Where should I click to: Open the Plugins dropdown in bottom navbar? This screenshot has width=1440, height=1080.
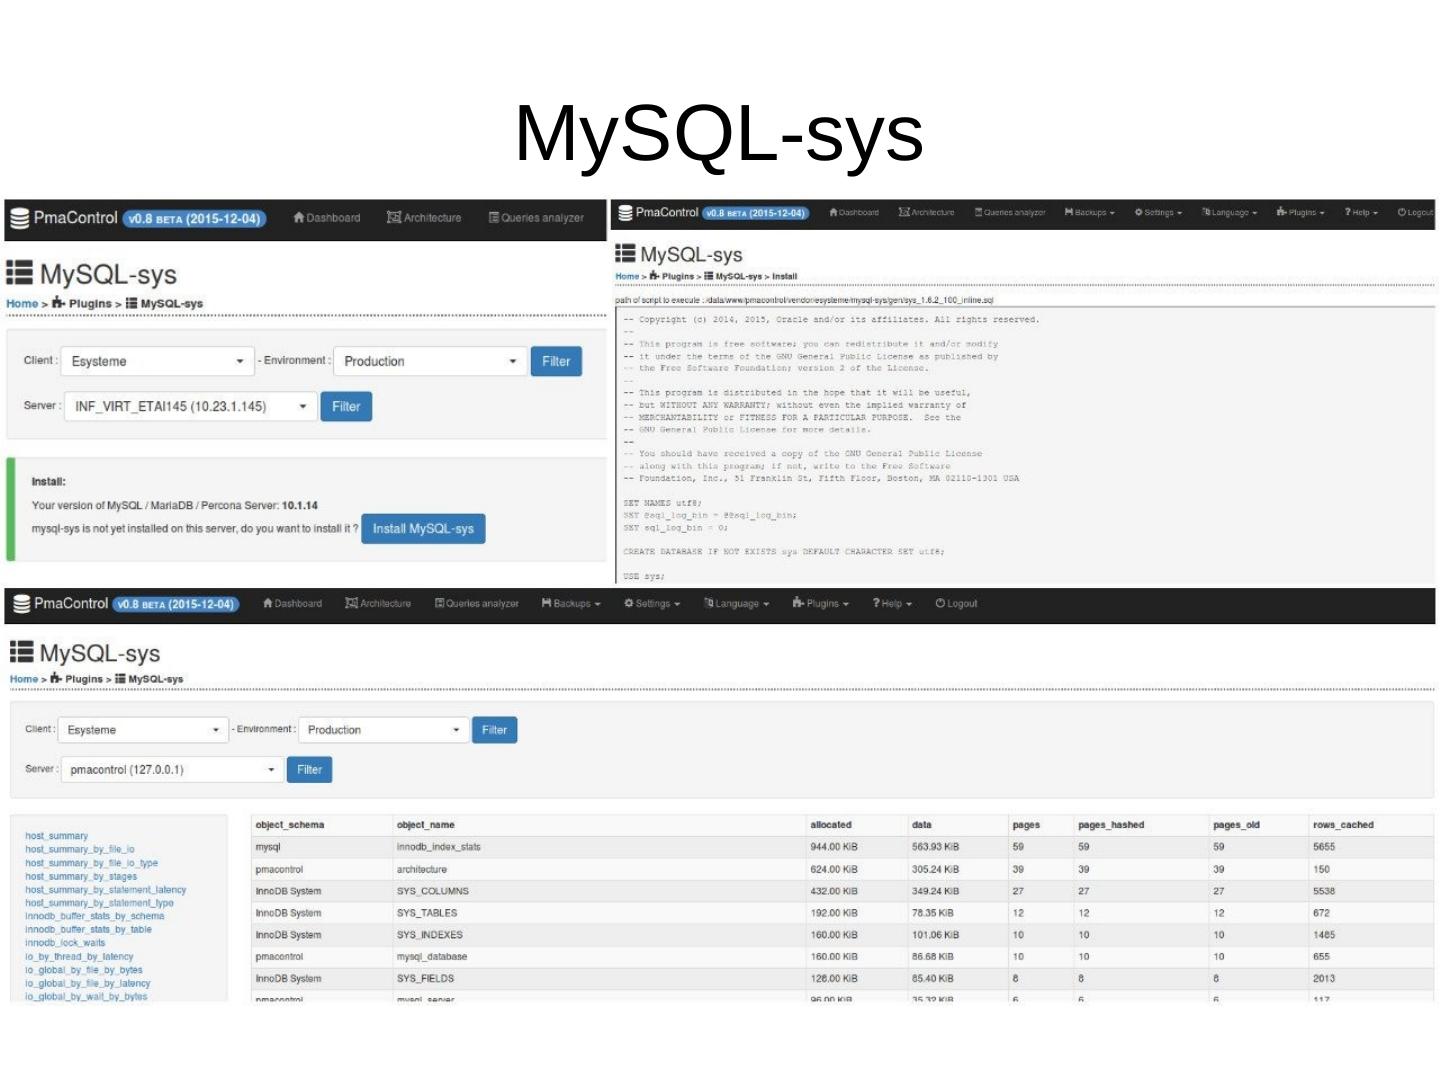pos(820,604)
